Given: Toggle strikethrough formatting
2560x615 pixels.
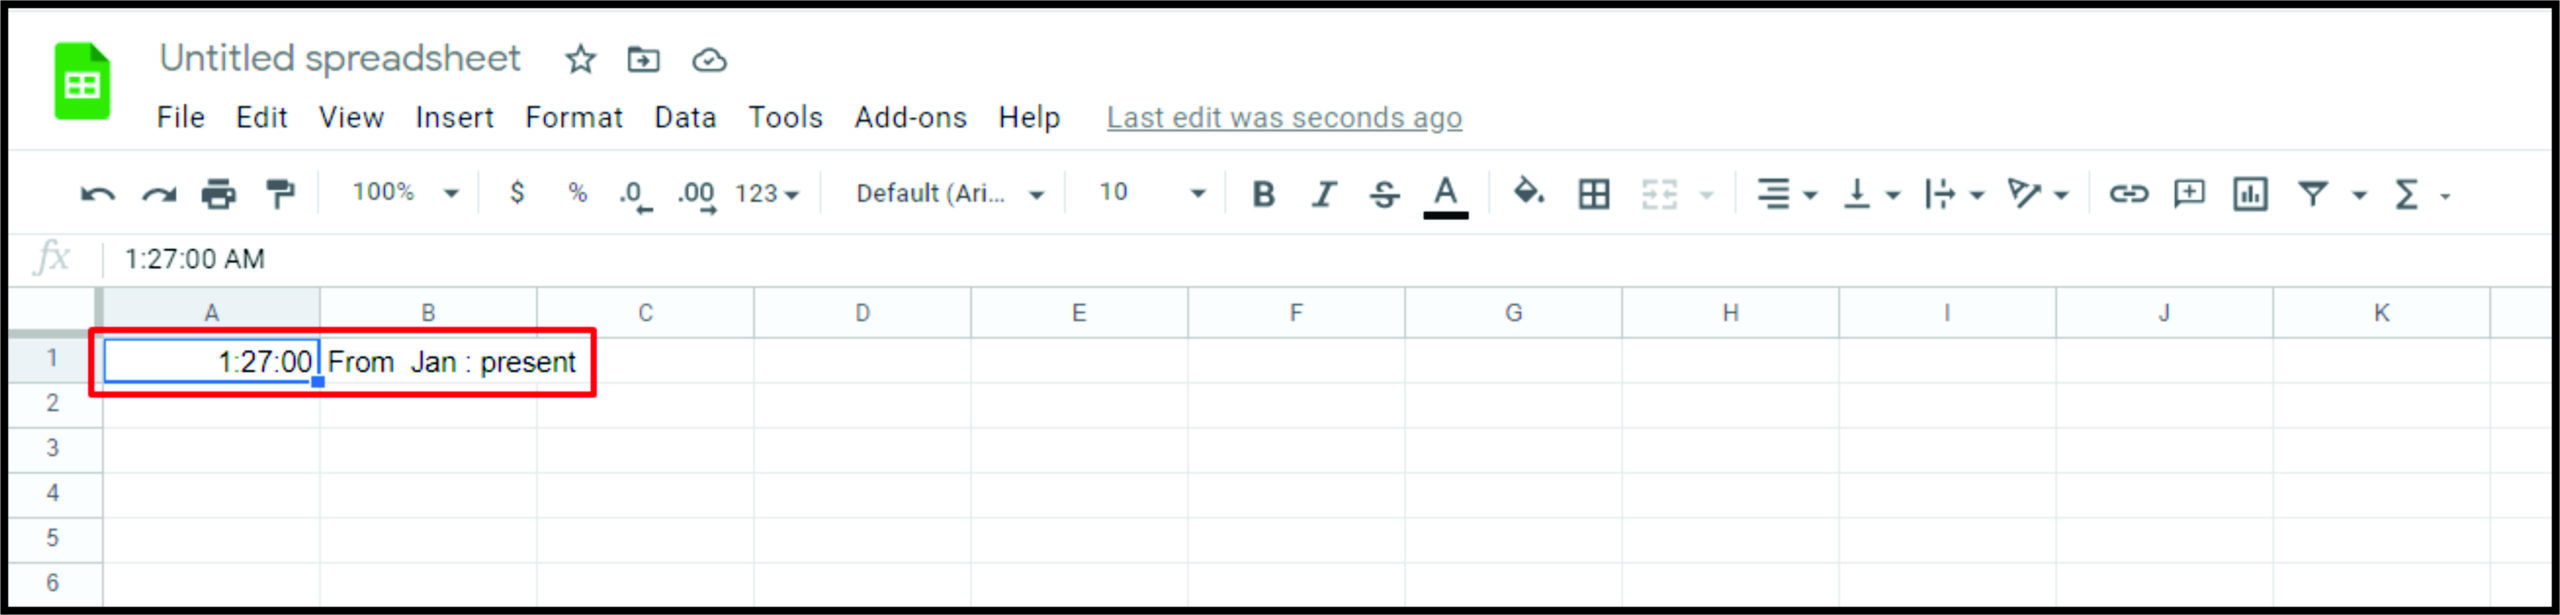Looking at the screenshot, I should pos(1384,194).
